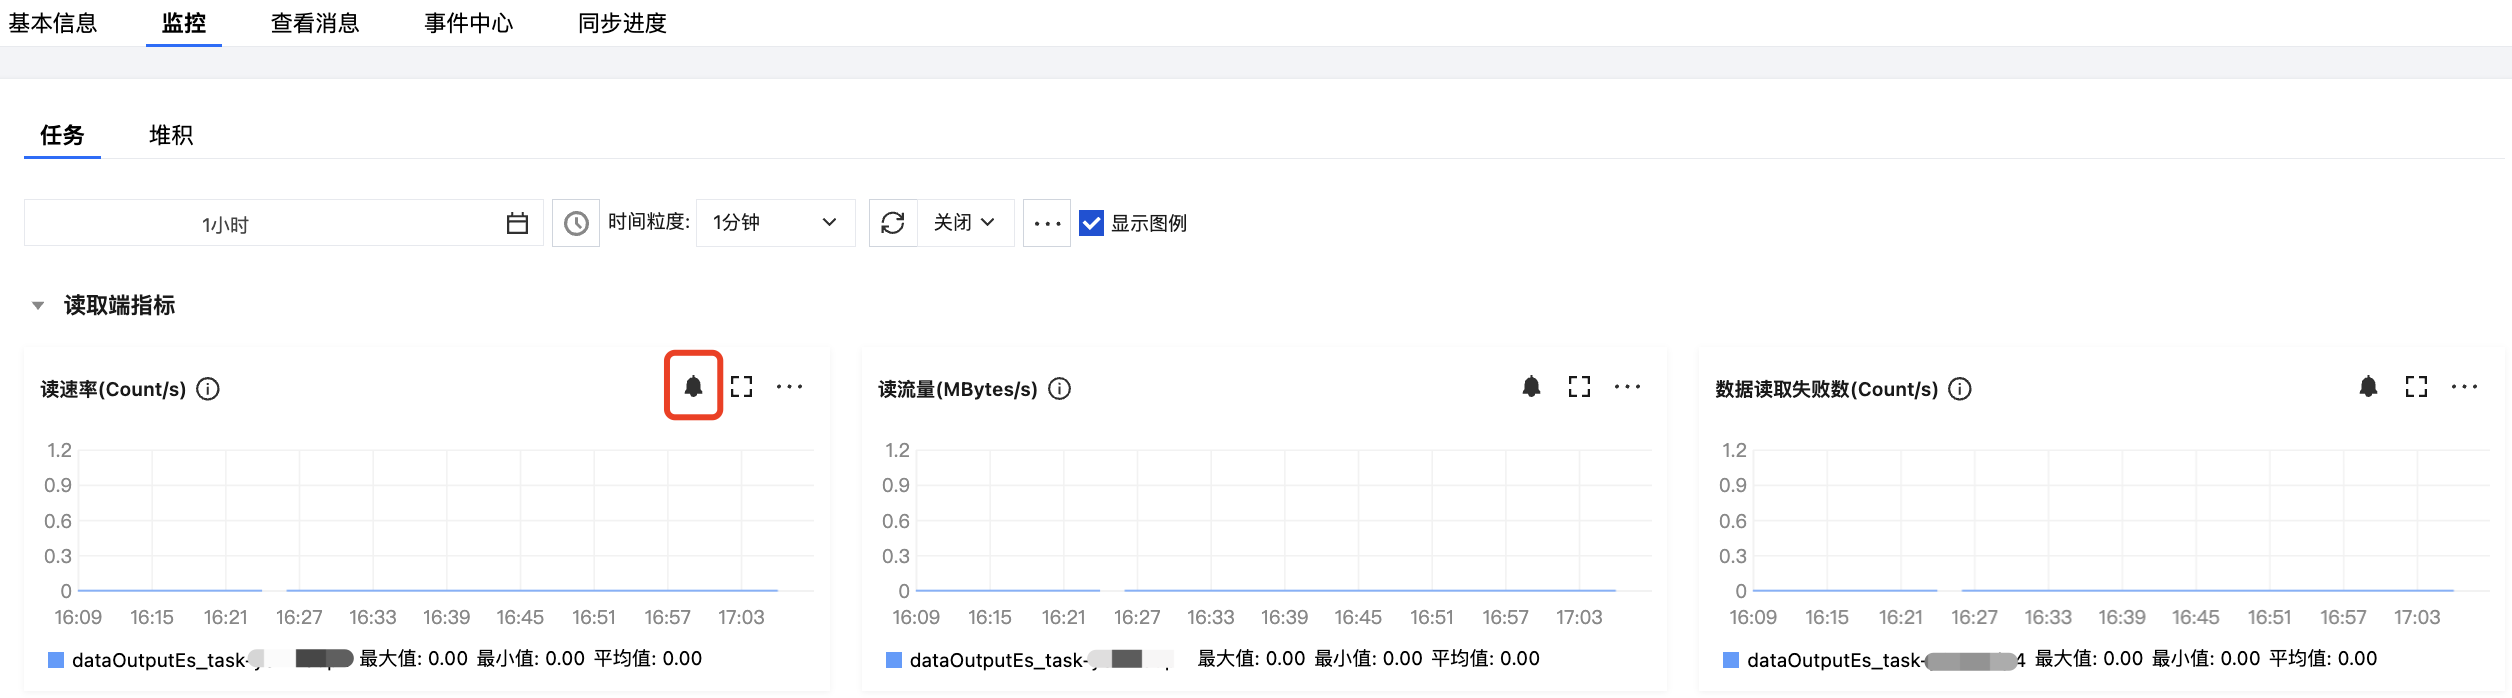This screenshot has width=2512, height=698.
Task: Click the 读速率 chart plot area
Action: [446, 521]
